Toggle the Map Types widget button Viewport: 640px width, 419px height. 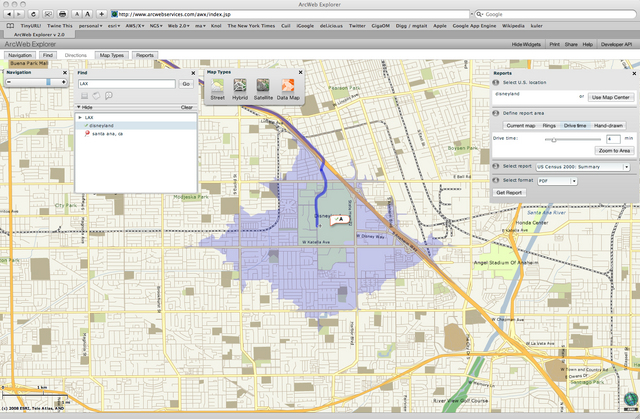[x=111, y=55]
